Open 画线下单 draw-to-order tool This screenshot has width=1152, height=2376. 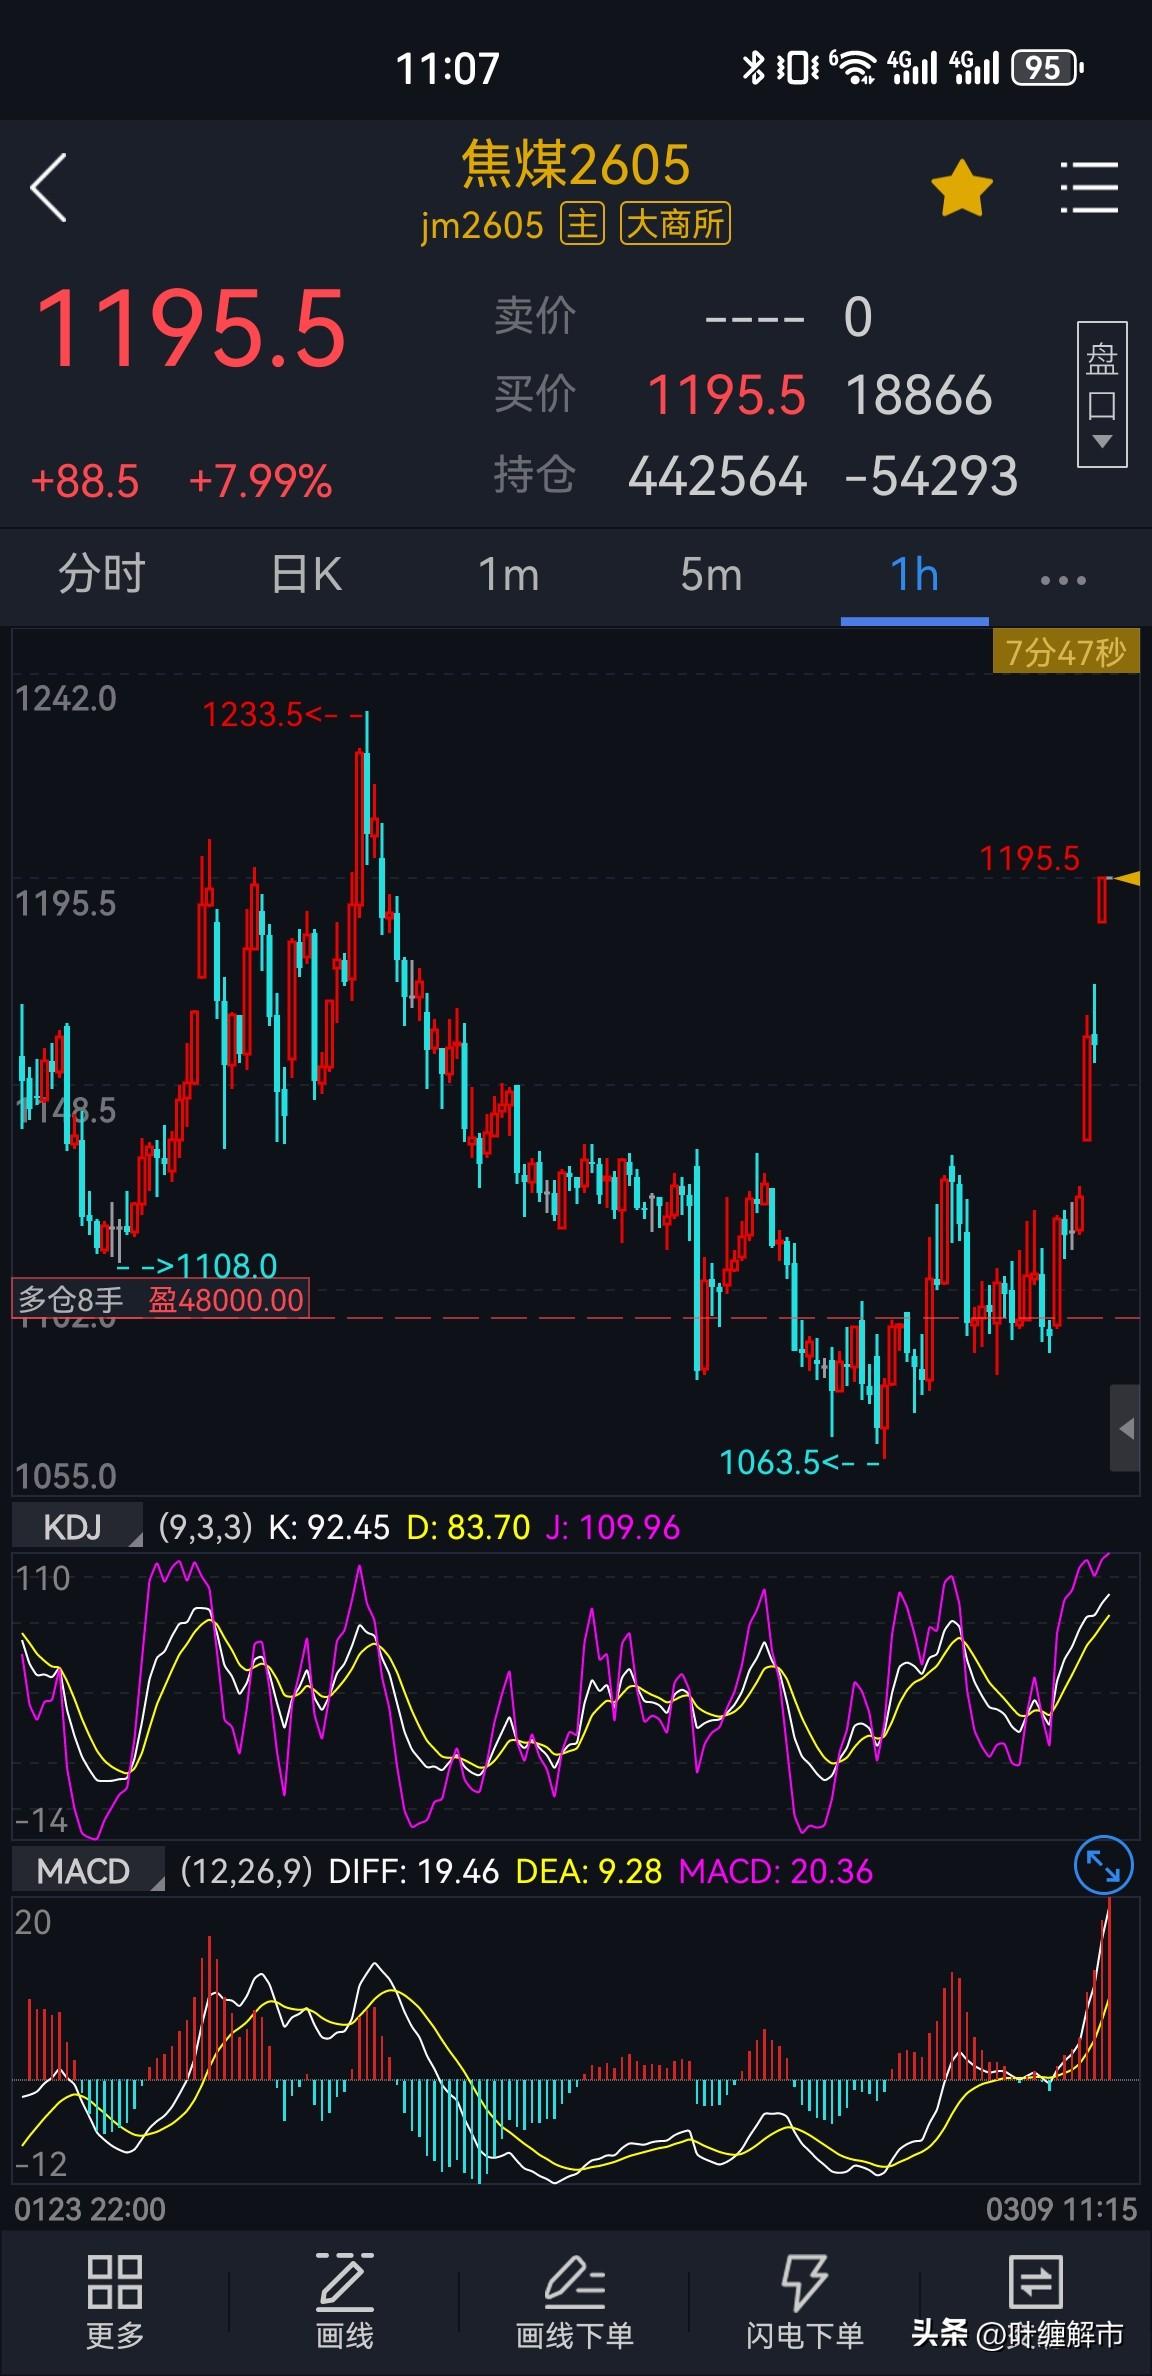pos(574,2301)
